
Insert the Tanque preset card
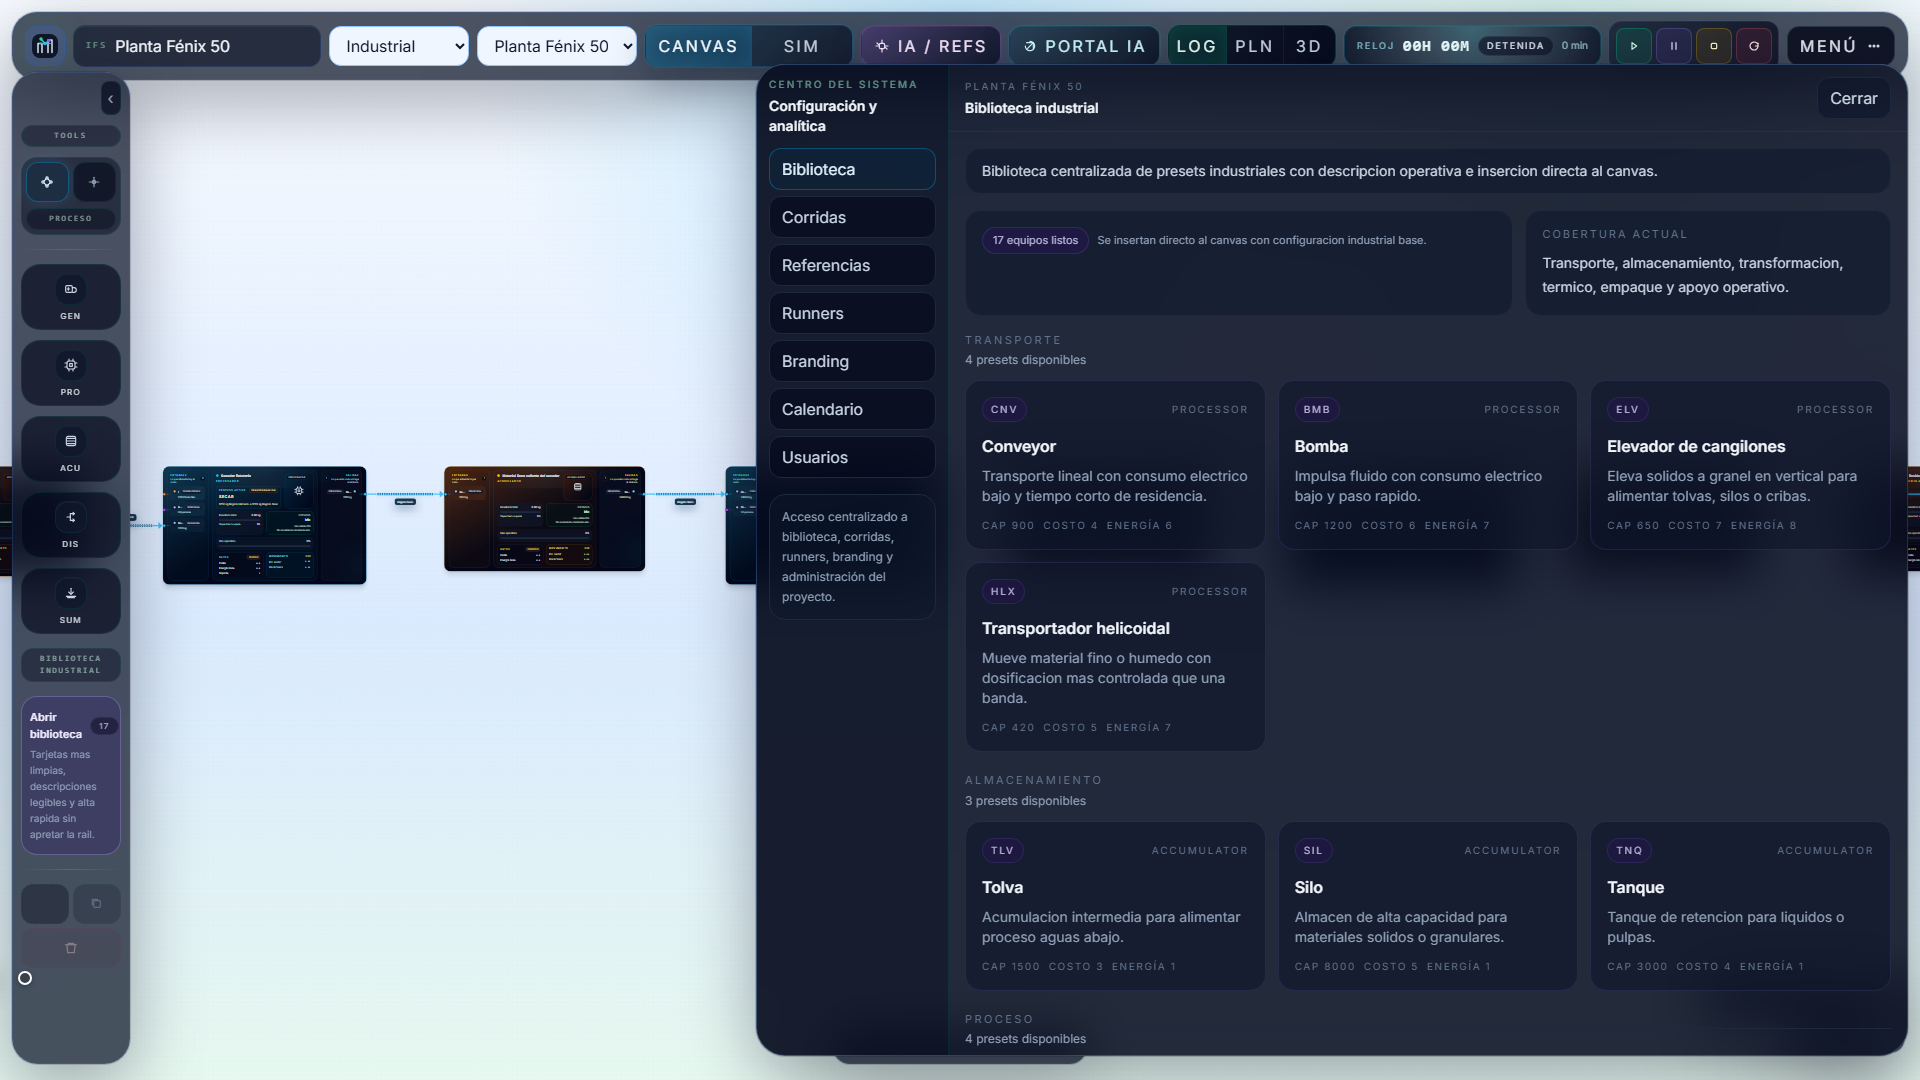tap(1740, 906)
